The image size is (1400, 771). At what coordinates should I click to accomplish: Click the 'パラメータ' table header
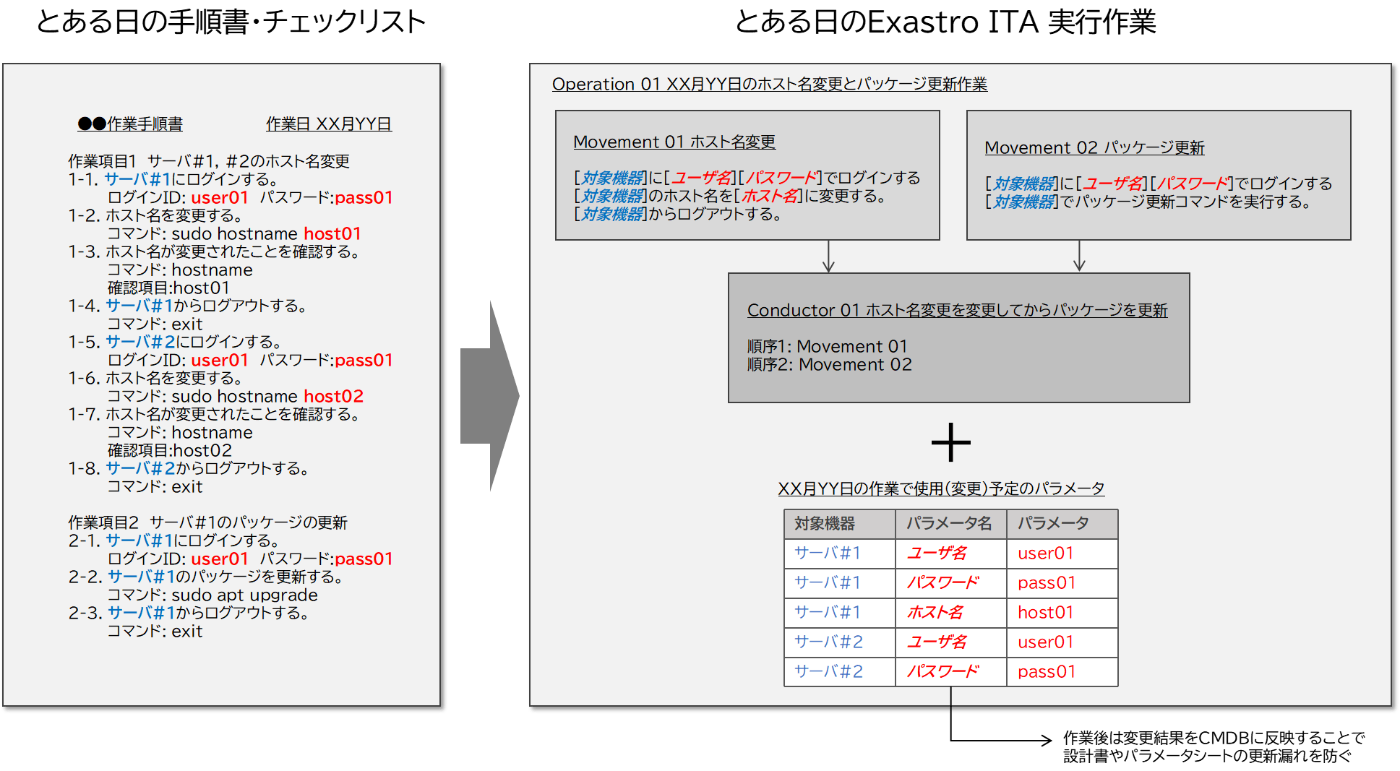tap(1062, 524)
